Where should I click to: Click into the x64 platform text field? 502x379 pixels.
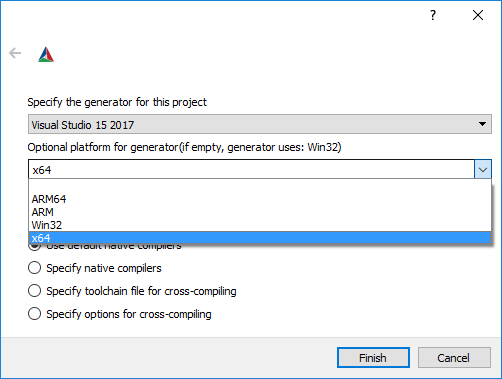[251, 170]
